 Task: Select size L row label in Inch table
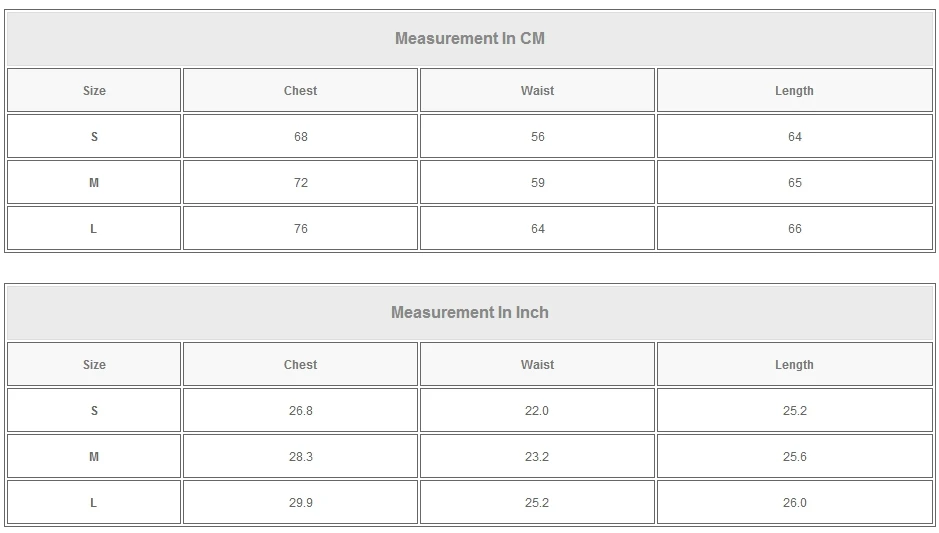[x=94, y=503]
